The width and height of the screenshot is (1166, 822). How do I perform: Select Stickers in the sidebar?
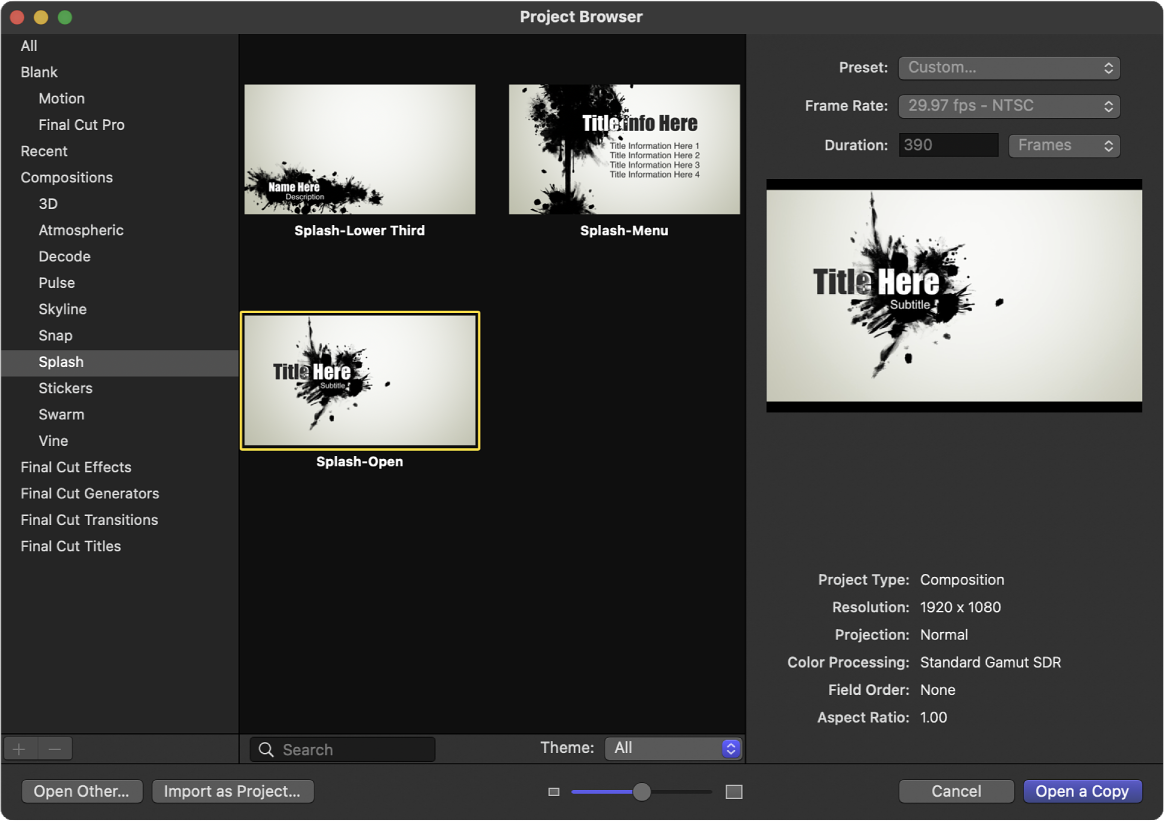[65, 388]
